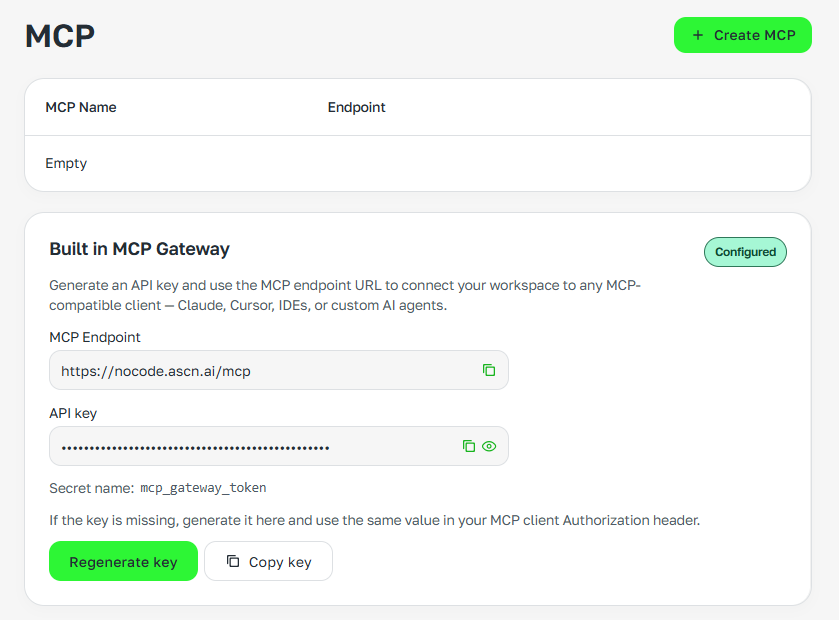
Task: Click the Built in MCP Gateway title
Action: (x=139, y=249)
